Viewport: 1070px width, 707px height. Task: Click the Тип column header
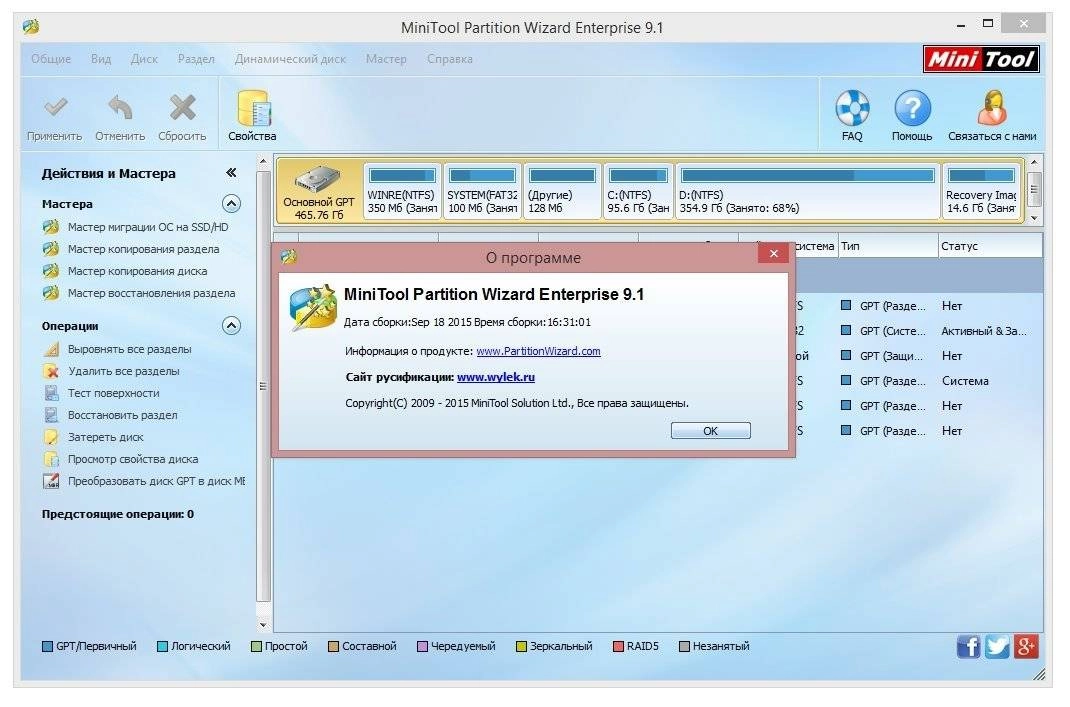(888, 246)
